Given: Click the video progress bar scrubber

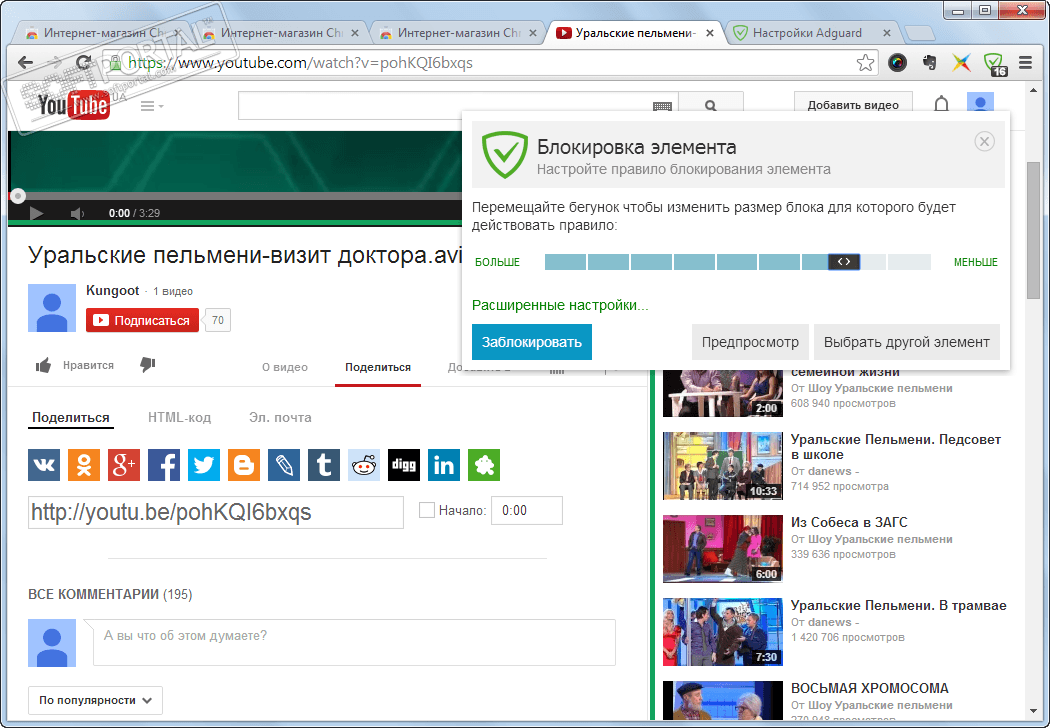Looking at the screenshot, I should tap(18, 196).
